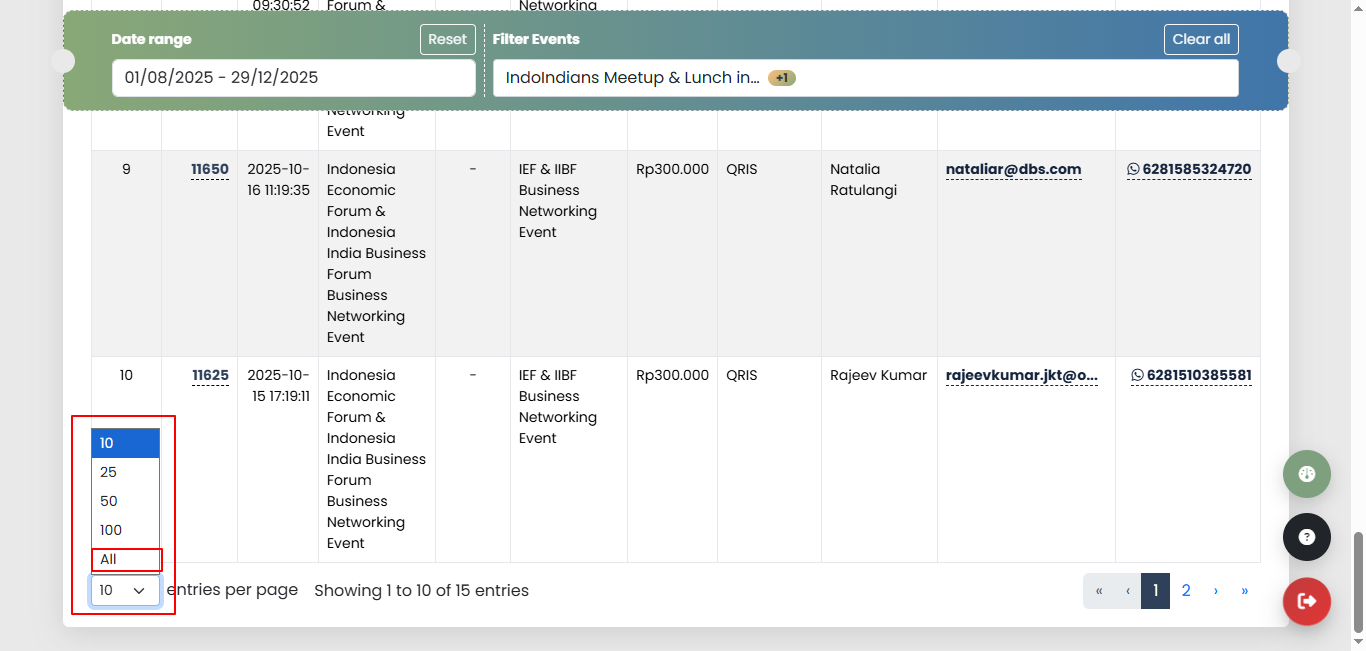1366x651 pixels.
Task: Click the Clear all filters button
Action: click(1201, 39)
